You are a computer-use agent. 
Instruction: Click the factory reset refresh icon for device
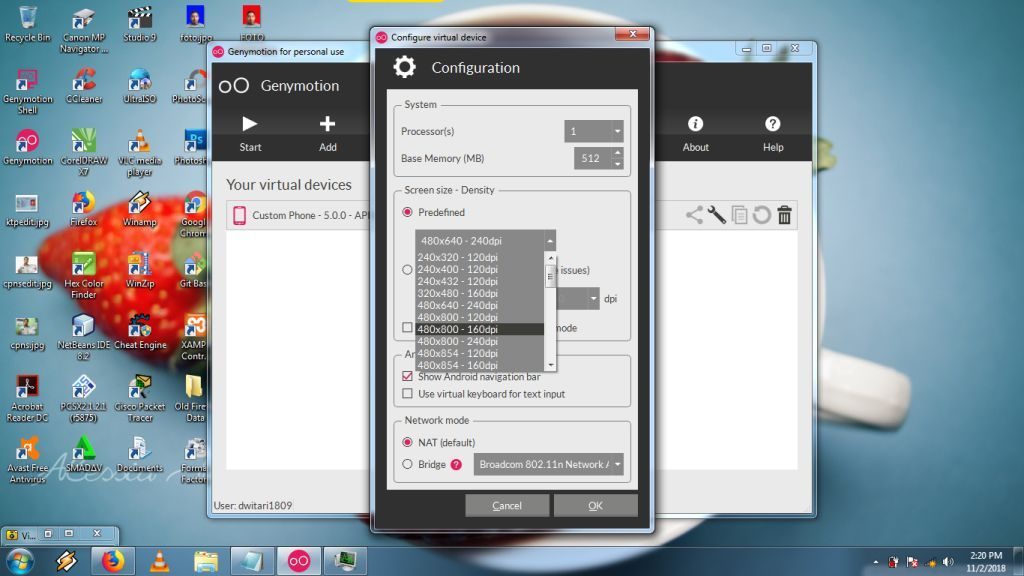761,215
